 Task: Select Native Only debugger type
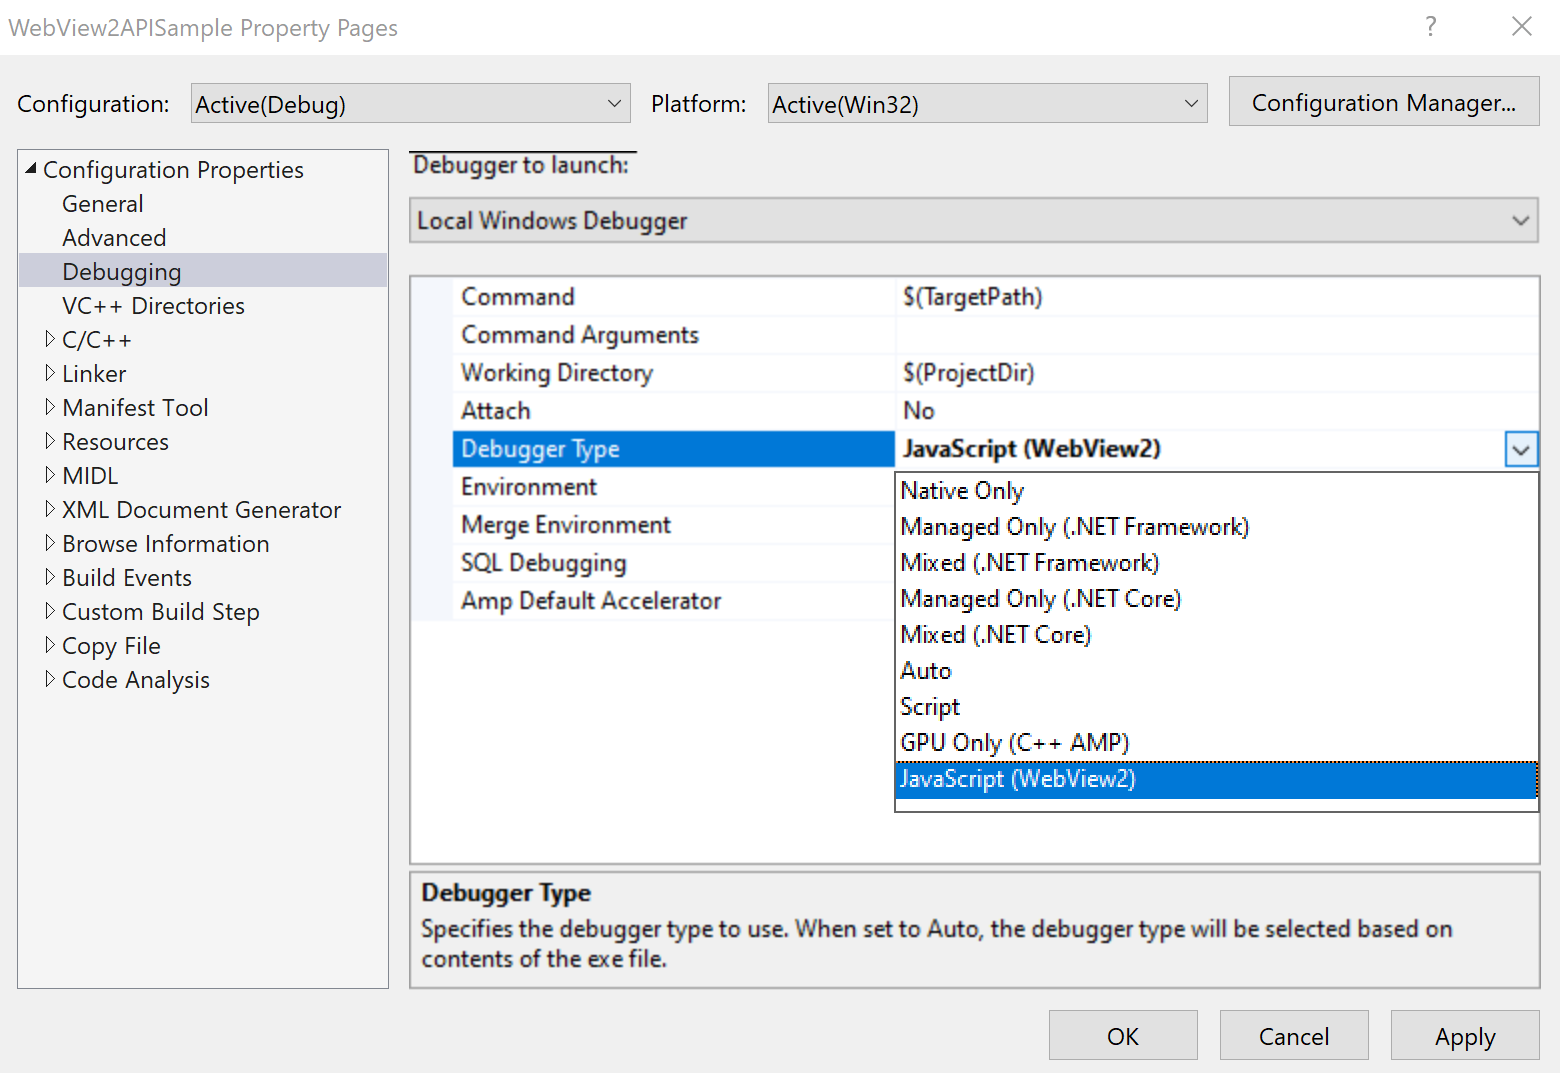coord(961,490)
